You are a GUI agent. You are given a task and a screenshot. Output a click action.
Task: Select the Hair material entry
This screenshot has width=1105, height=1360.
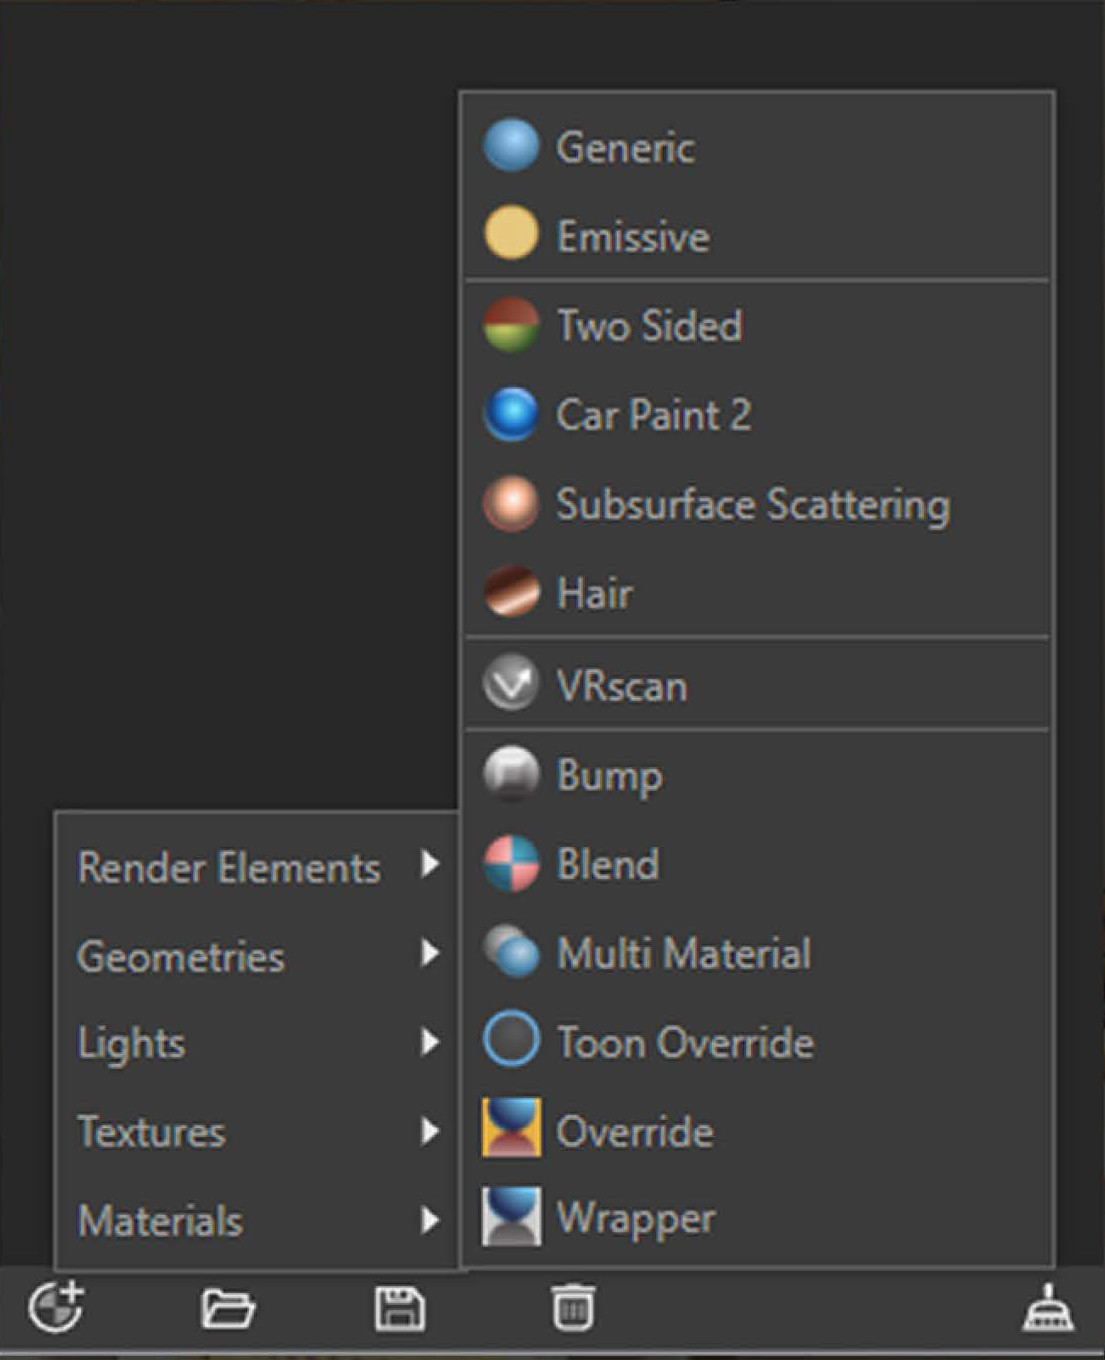tap(594, 593)
